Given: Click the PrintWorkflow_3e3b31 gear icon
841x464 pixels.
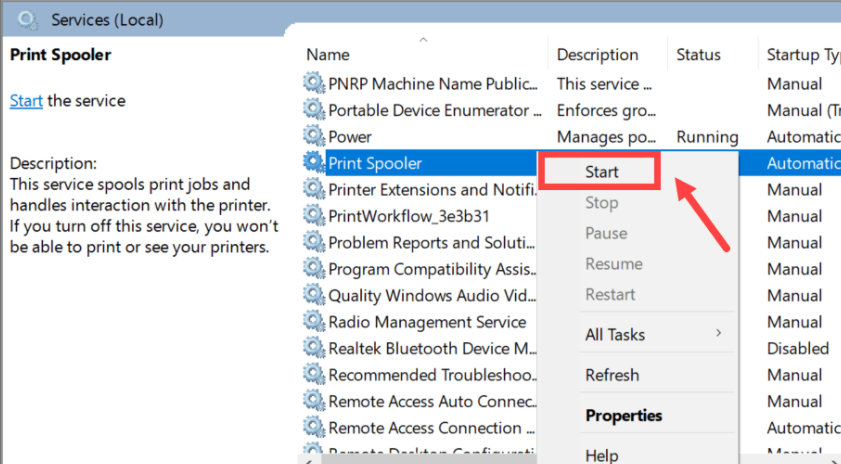Looking at the screenshot, I should click(315, 216).
